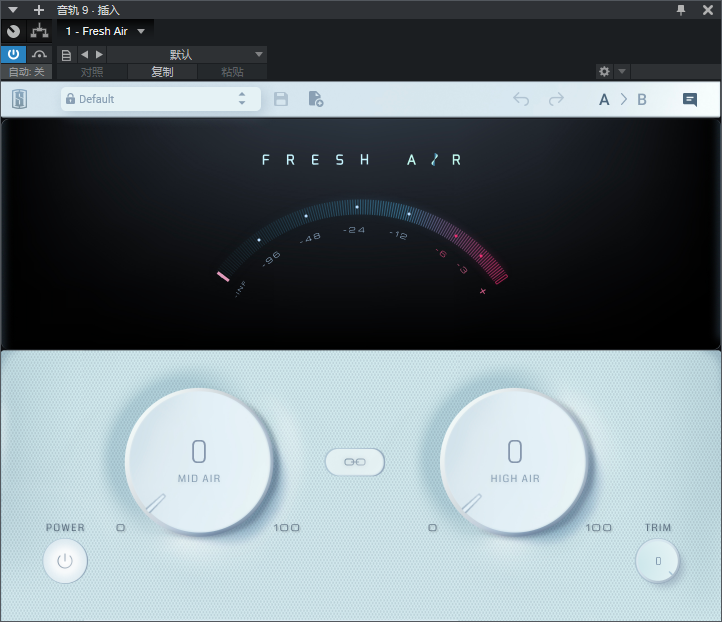Viewport: 722px width, 622px height.
Task: Toggle the blue plugin bypass power button
Action: pos(13,55)
